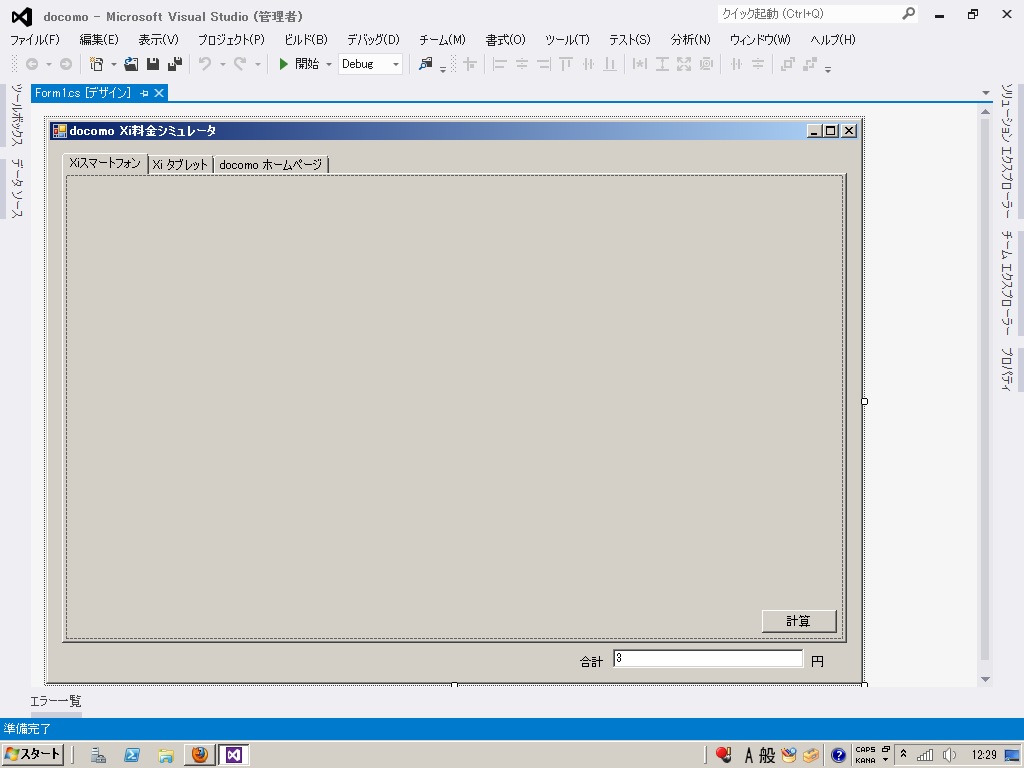1024x768 pixels.
Task: Click the Align Lefts layout icon
Action: 500,64
